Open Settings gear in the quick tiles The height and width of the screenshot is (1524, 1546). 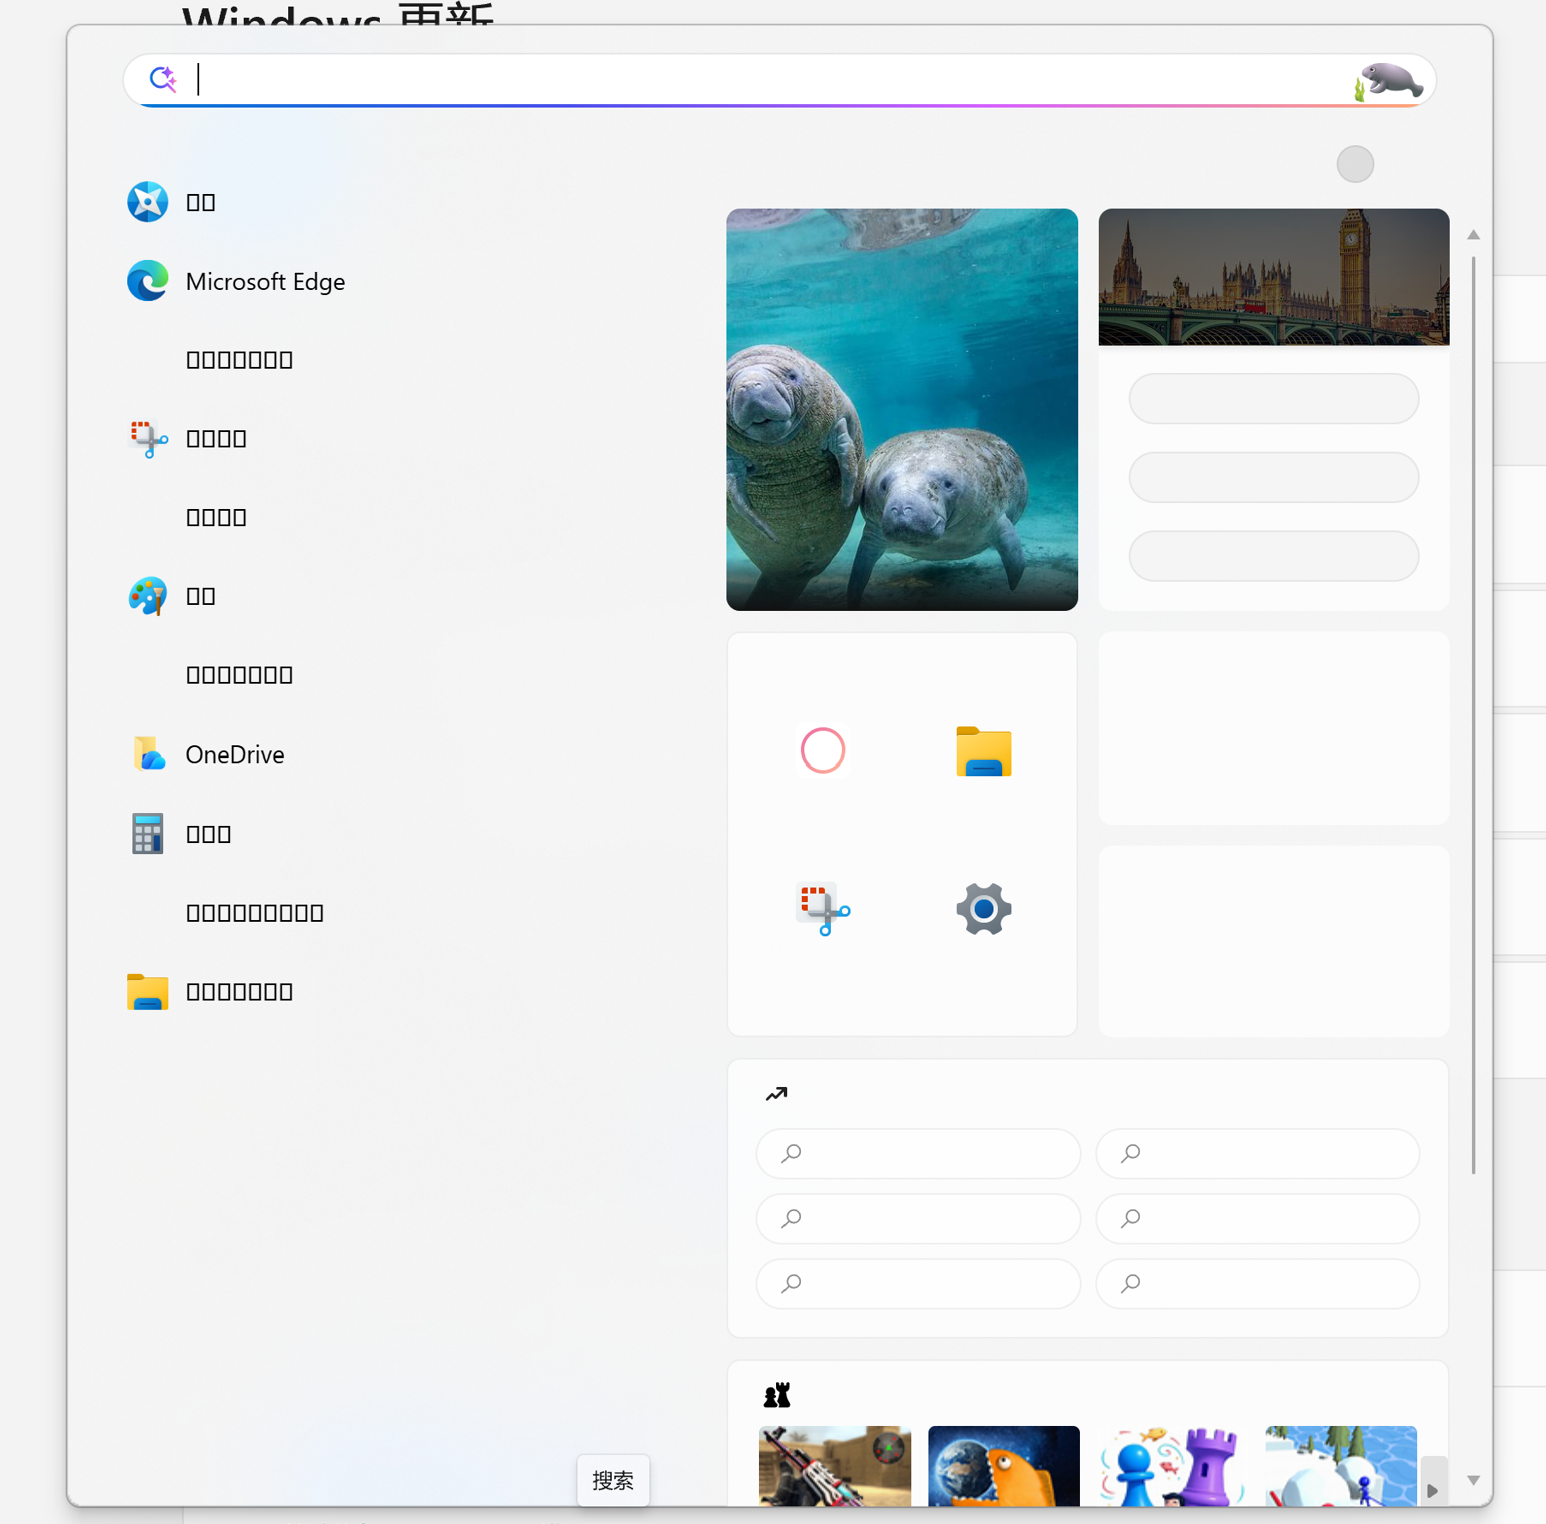(984, 908)
